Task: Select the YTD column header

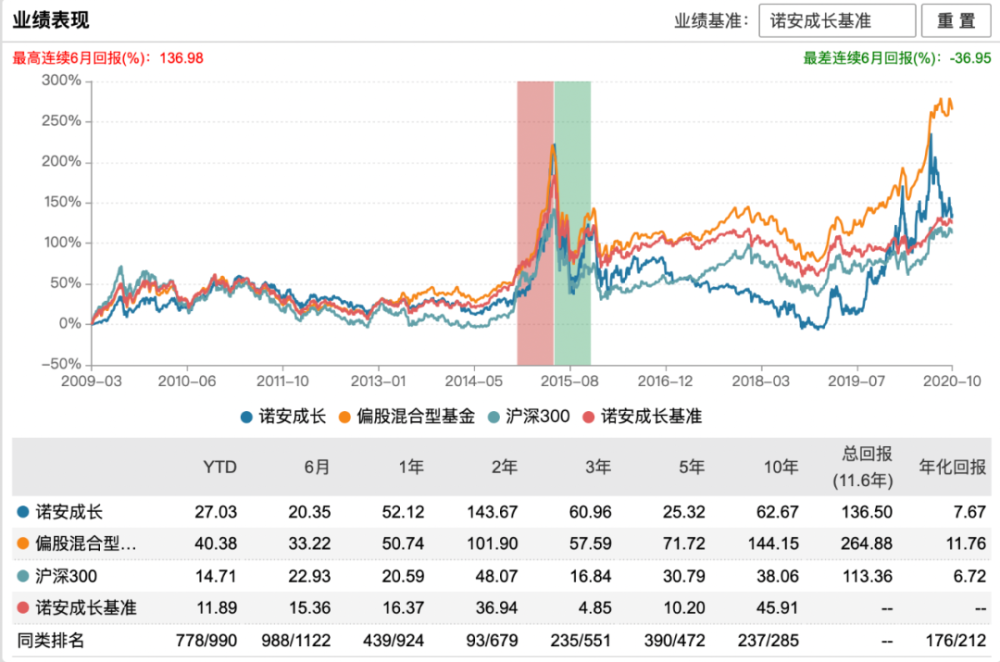Action: [219, 467]
